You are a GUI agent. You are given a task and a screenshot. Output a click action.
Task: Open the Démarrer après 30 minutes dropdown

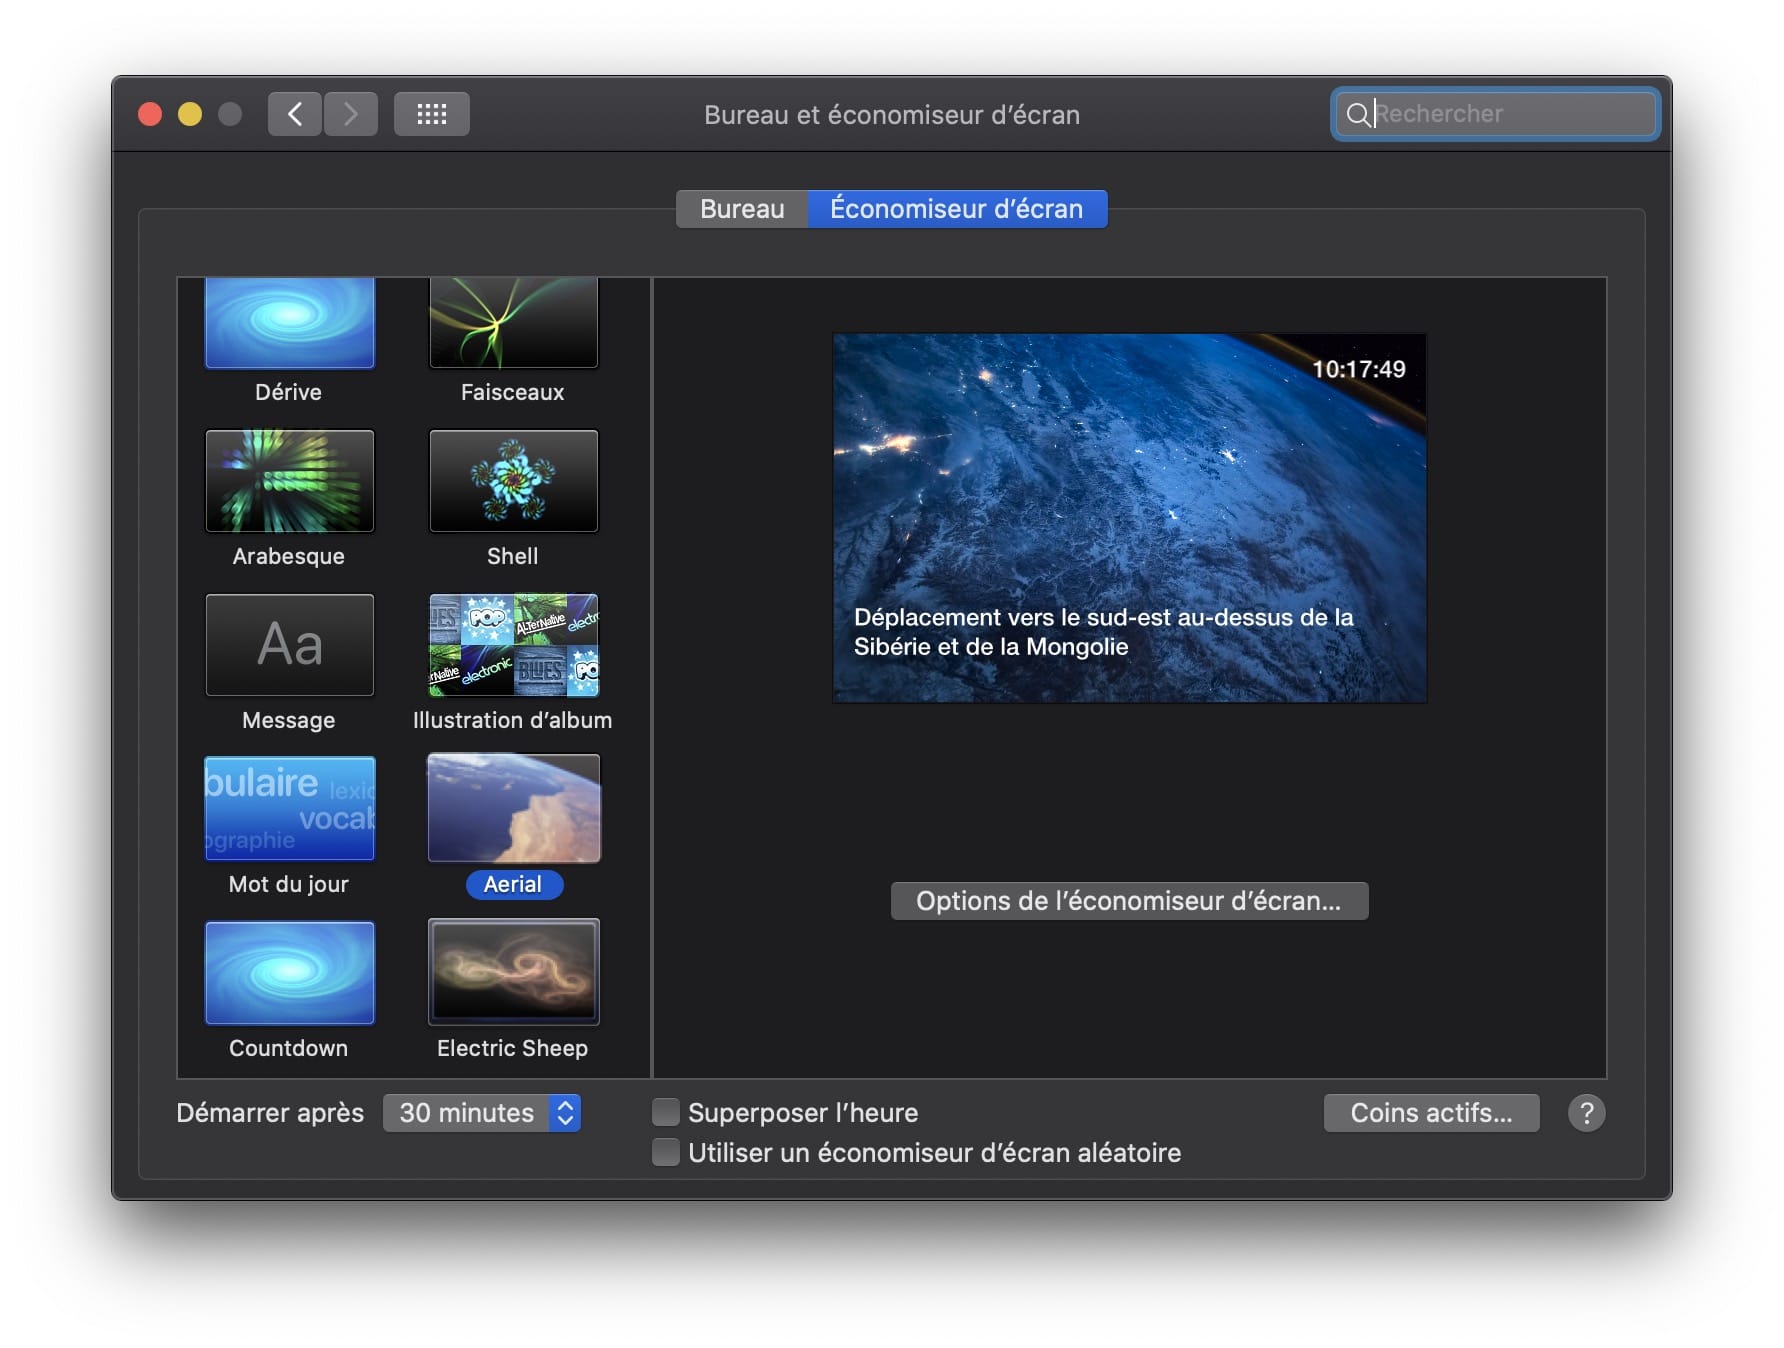pyautogui.click(x=482, y=1113)
